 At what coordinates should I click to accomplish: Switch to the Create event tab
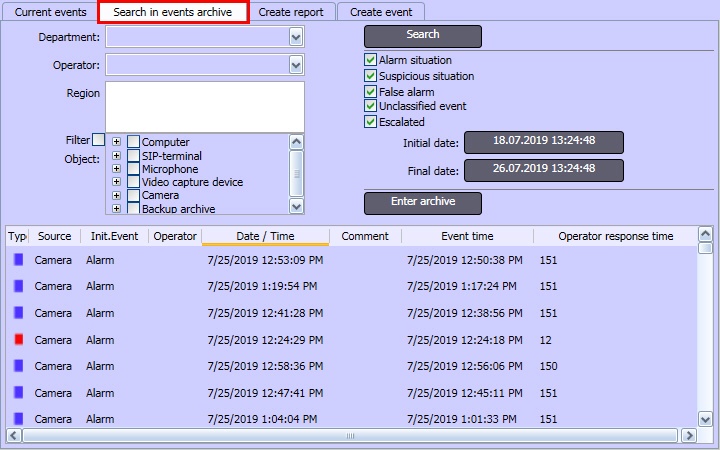[381, 12]
